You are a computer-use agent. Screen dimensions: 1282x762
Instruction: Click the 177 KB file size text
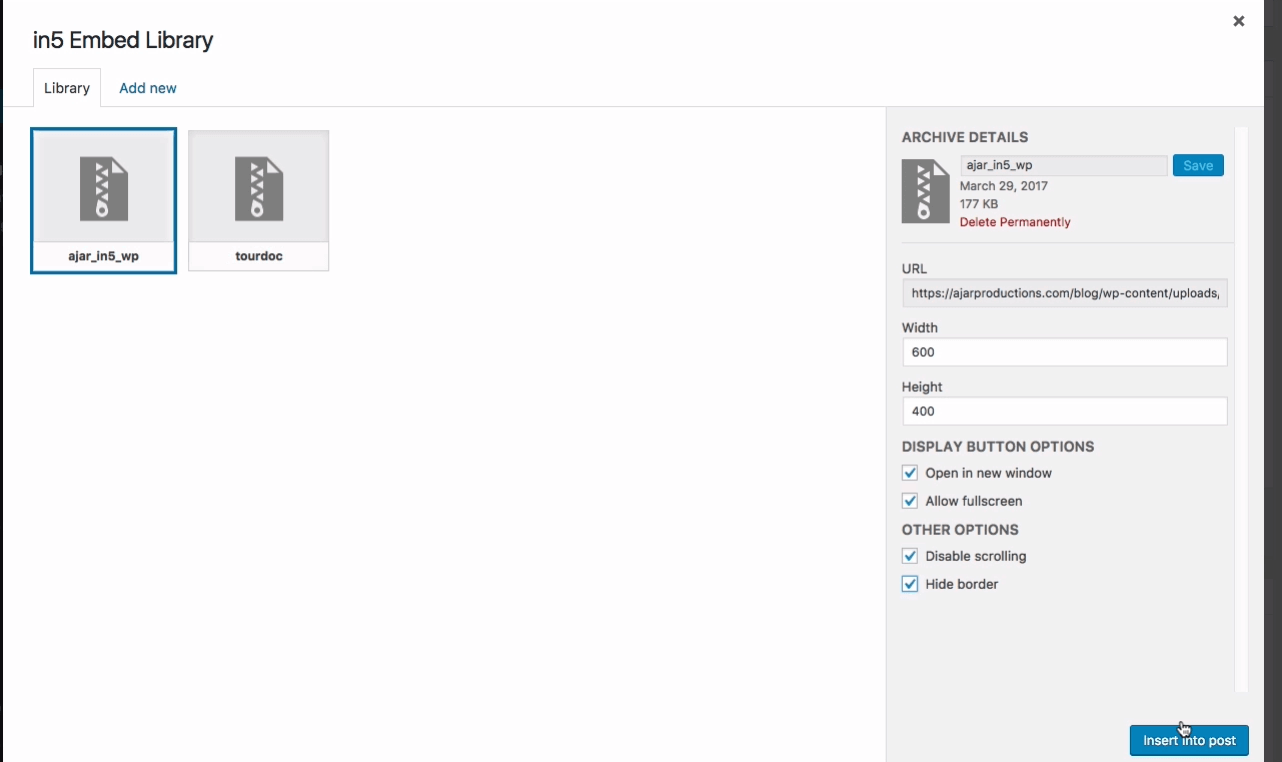979,204
